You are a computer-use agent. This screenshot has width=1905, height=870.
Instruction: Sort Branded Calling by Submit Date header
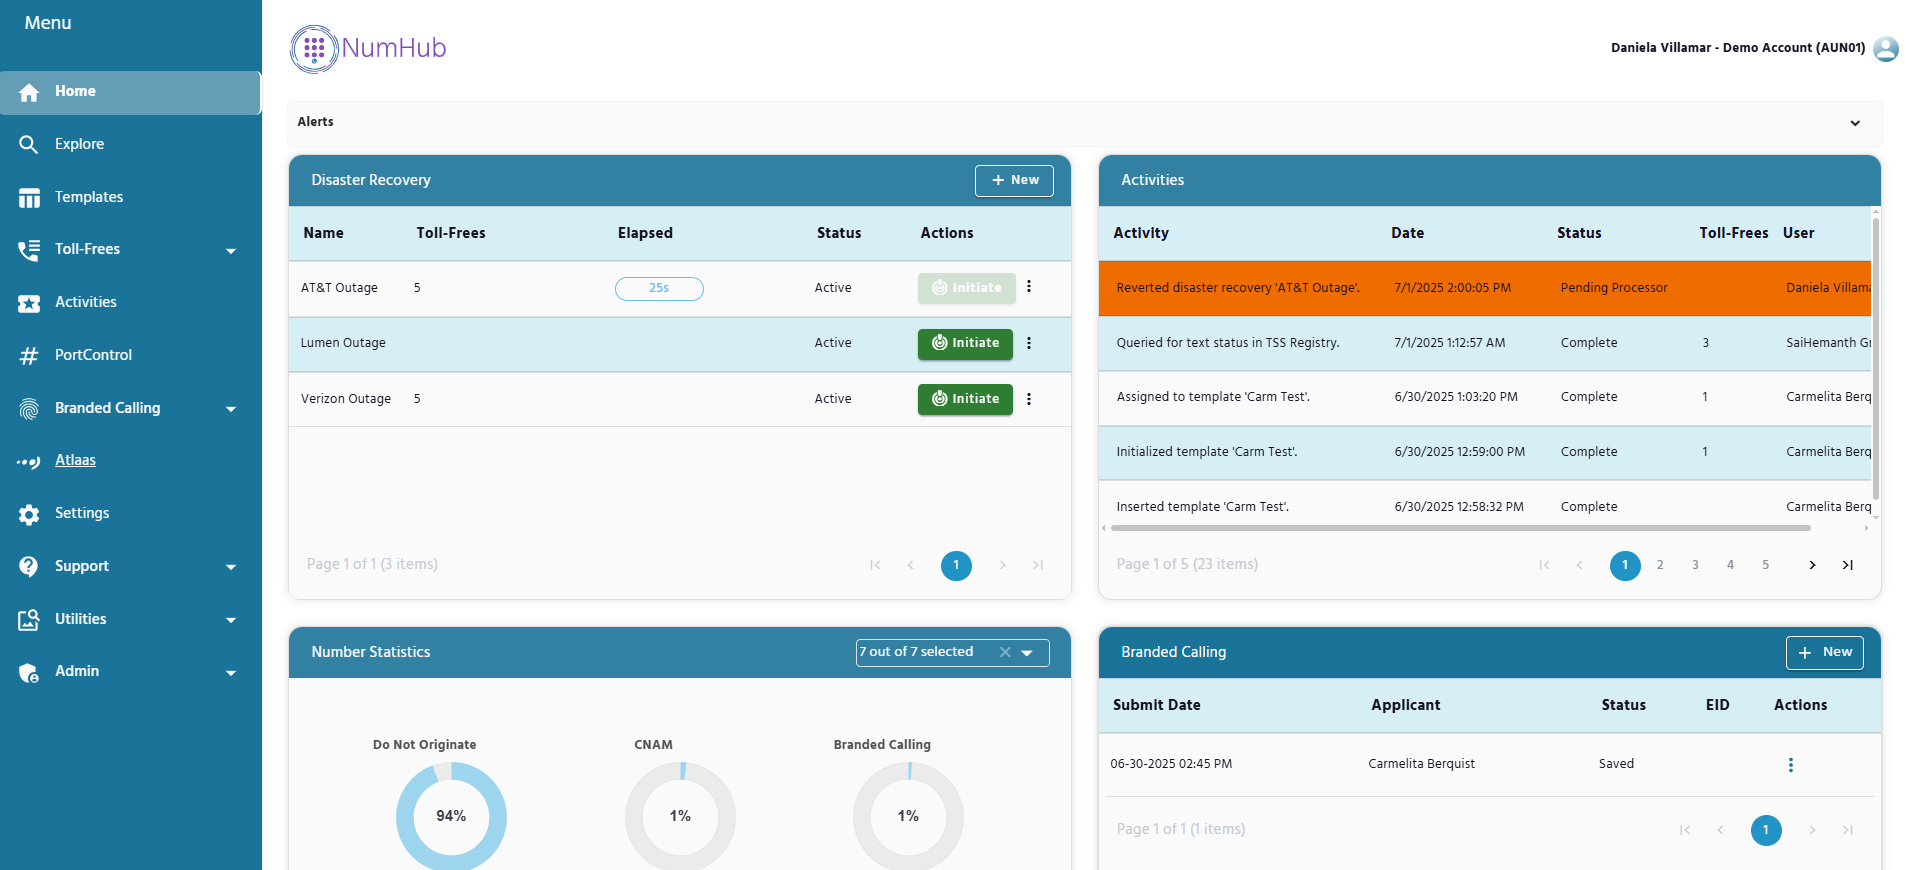[x=1157, y=705]
